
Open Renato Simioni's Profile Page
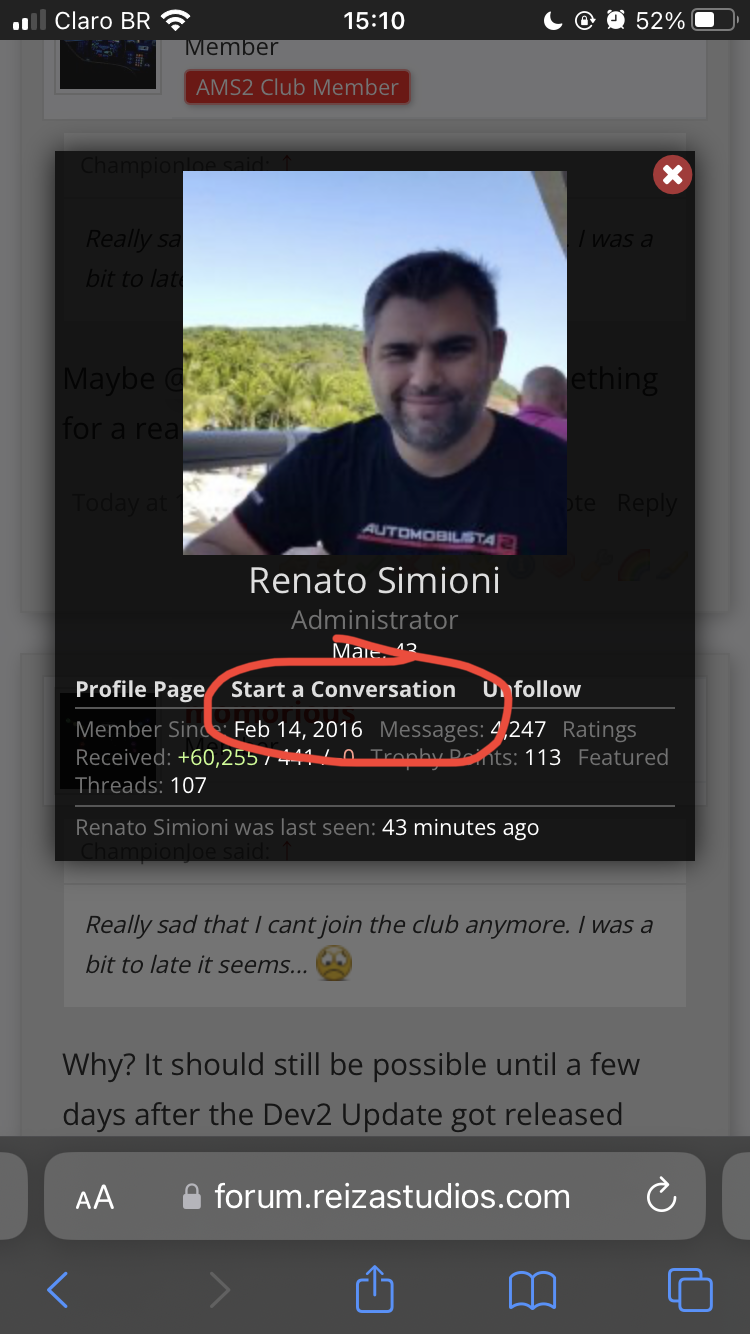click(x=140, y=689)
